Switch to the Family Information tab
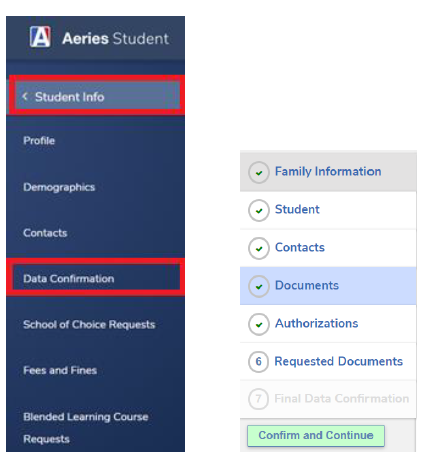This screenshot has height=469, width=438. pos(328,171)
